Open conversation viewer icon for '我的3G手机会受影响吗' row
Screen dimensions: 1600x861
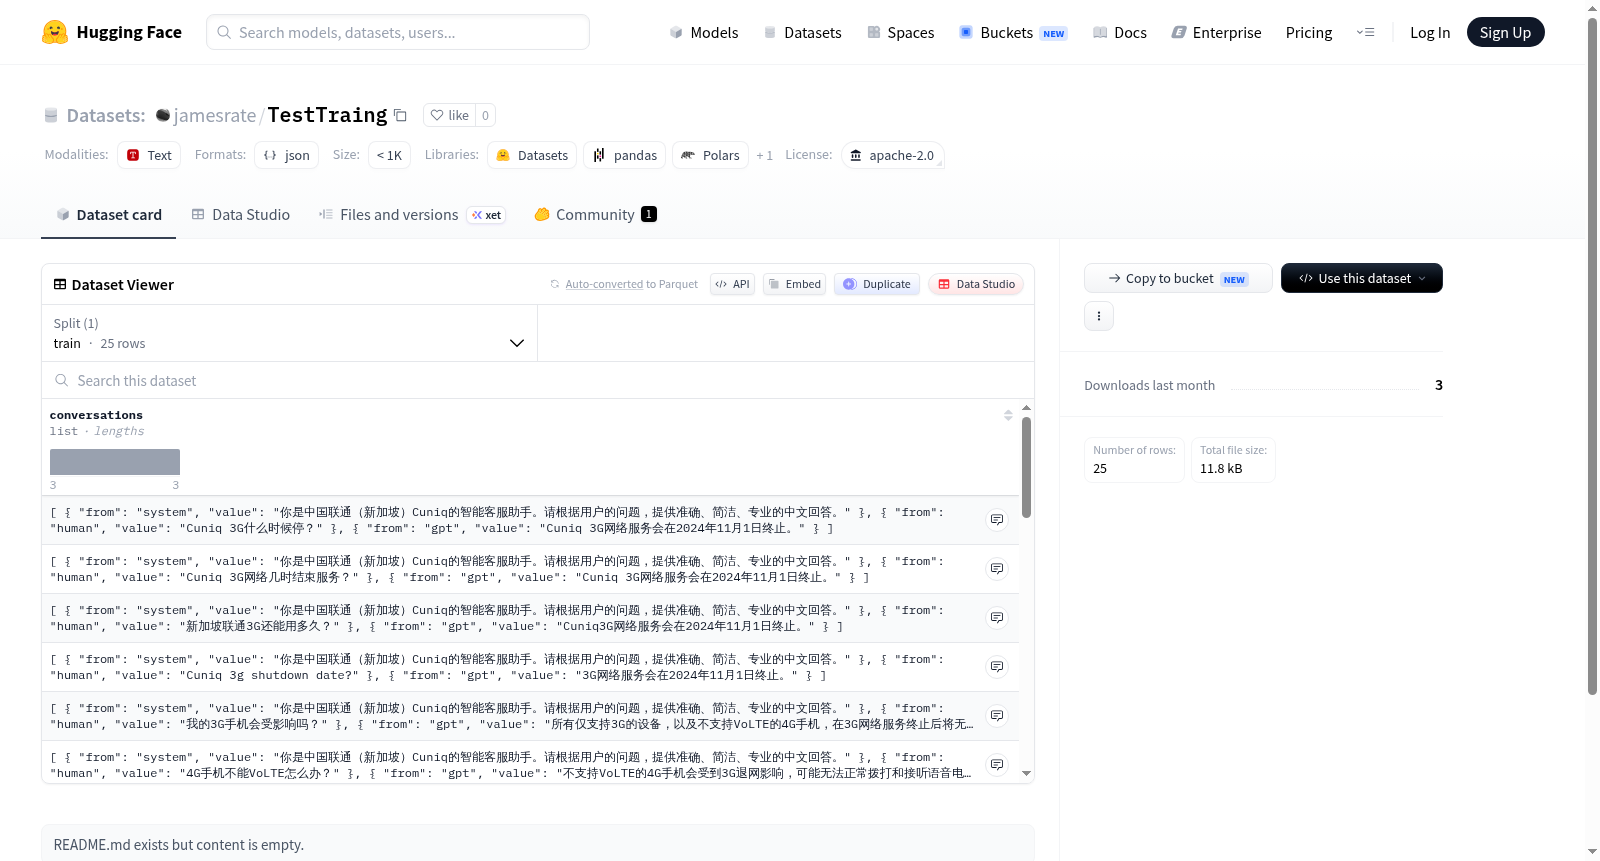click(x=997, y=716)
